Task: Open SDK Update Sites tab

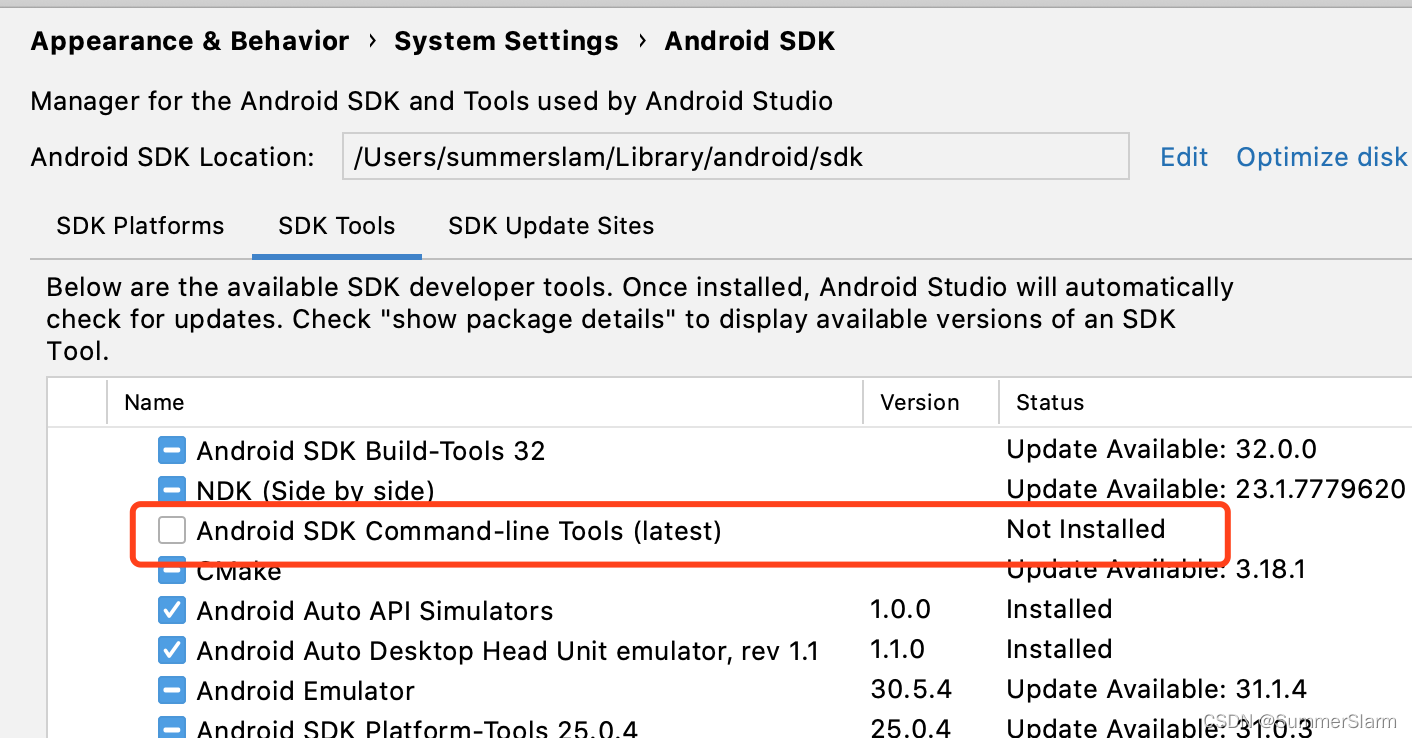Action: (551, 226)
